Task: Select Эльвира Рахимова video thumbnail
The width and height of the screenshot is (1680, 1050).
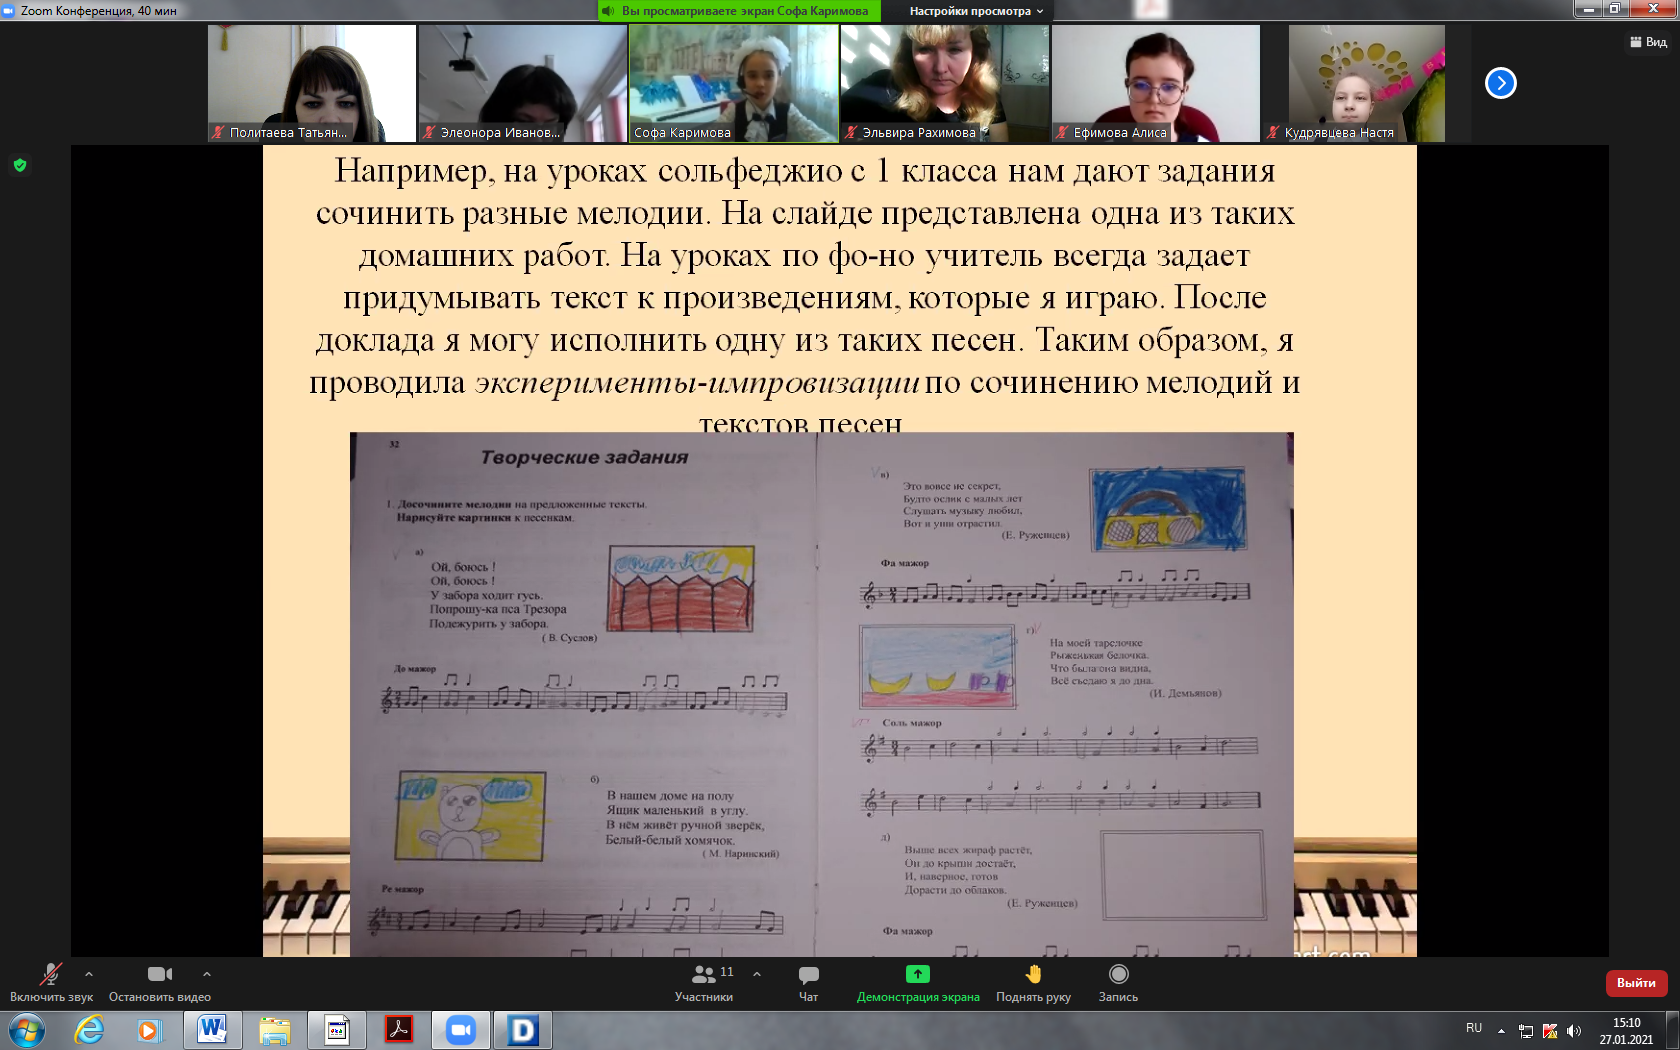Action: (x=944, y=83)
